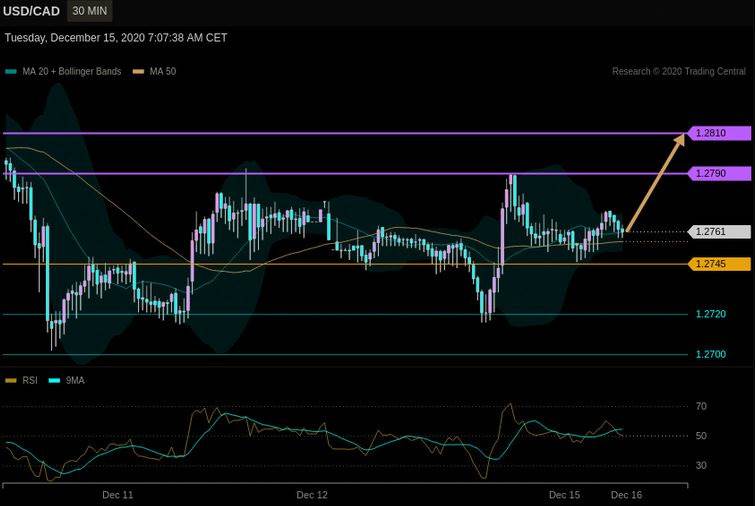This screenshot has height=506, width=755.
Task: Click the 'RSI' legend label
Action: click(30, 380)
